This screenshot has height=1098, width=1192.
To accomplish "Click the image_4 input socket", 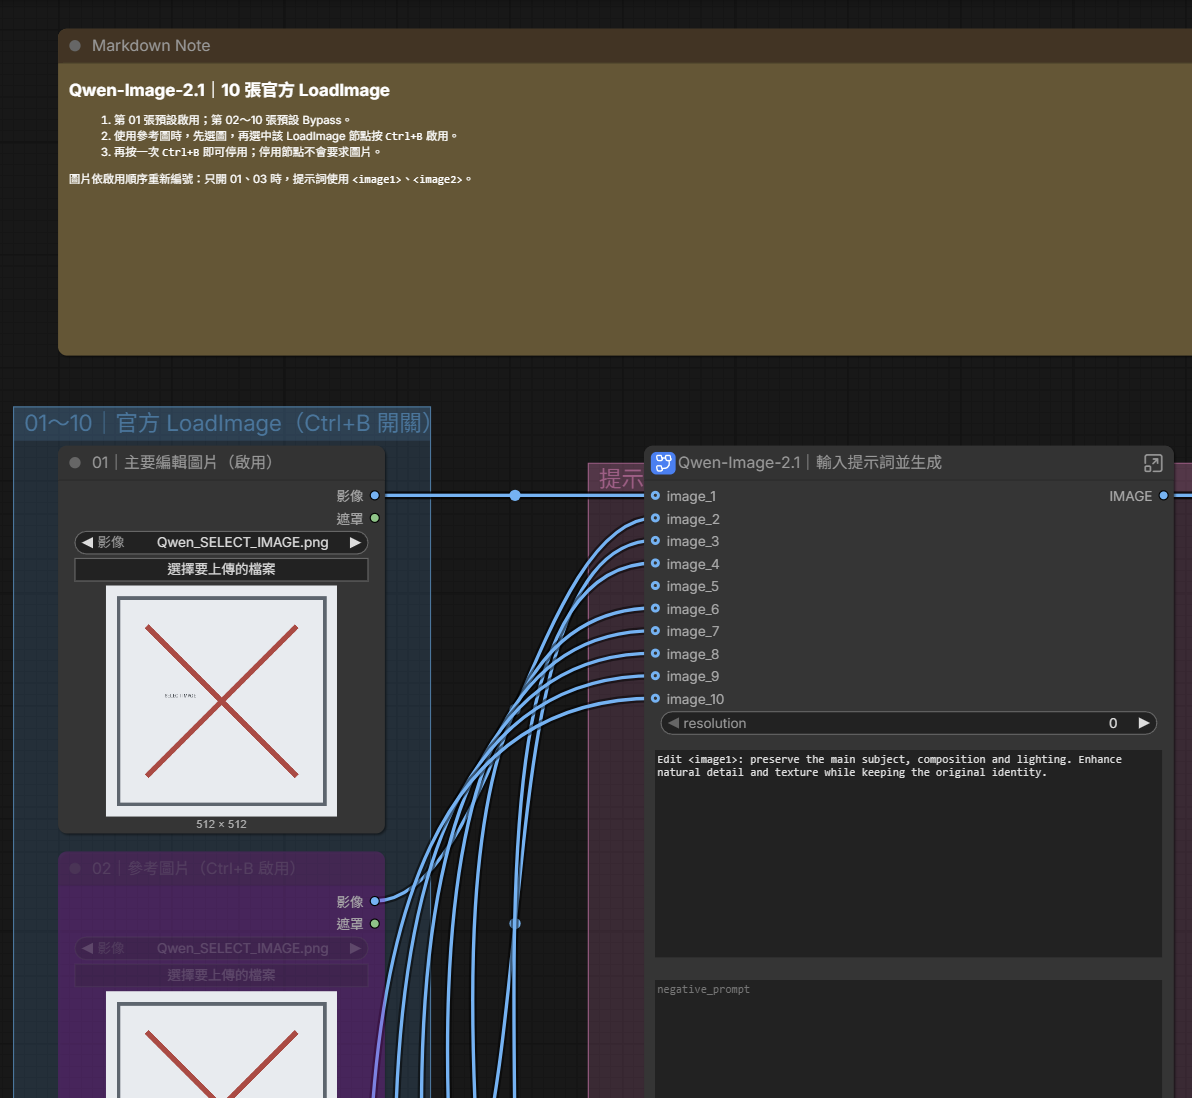I will tap(655, 563).
